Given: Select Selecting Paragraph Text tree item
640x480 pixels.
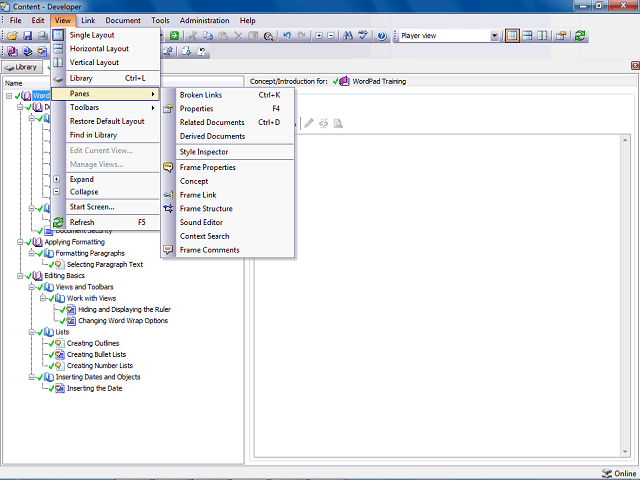Looking at the screenshot, I should [x=105, y=264].
